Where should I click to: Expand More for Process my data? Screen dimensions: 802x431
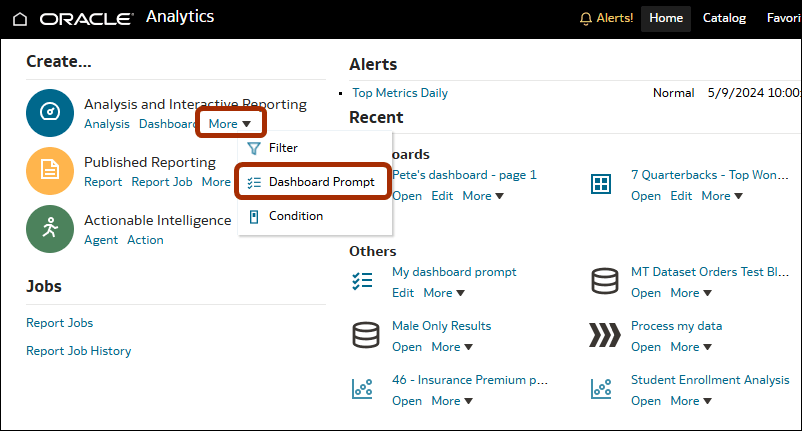tap(691, 347)
